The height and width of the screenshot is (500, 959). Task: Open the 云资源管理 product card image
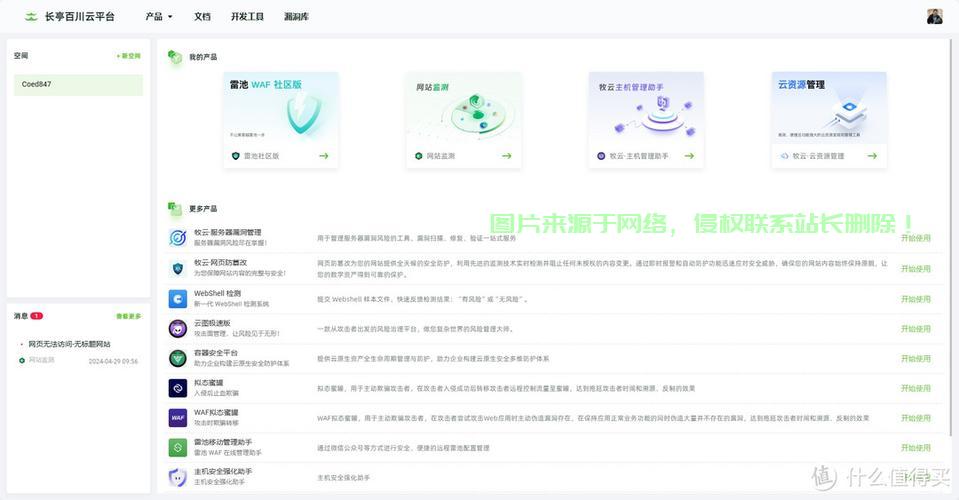(x=829, y=108)
